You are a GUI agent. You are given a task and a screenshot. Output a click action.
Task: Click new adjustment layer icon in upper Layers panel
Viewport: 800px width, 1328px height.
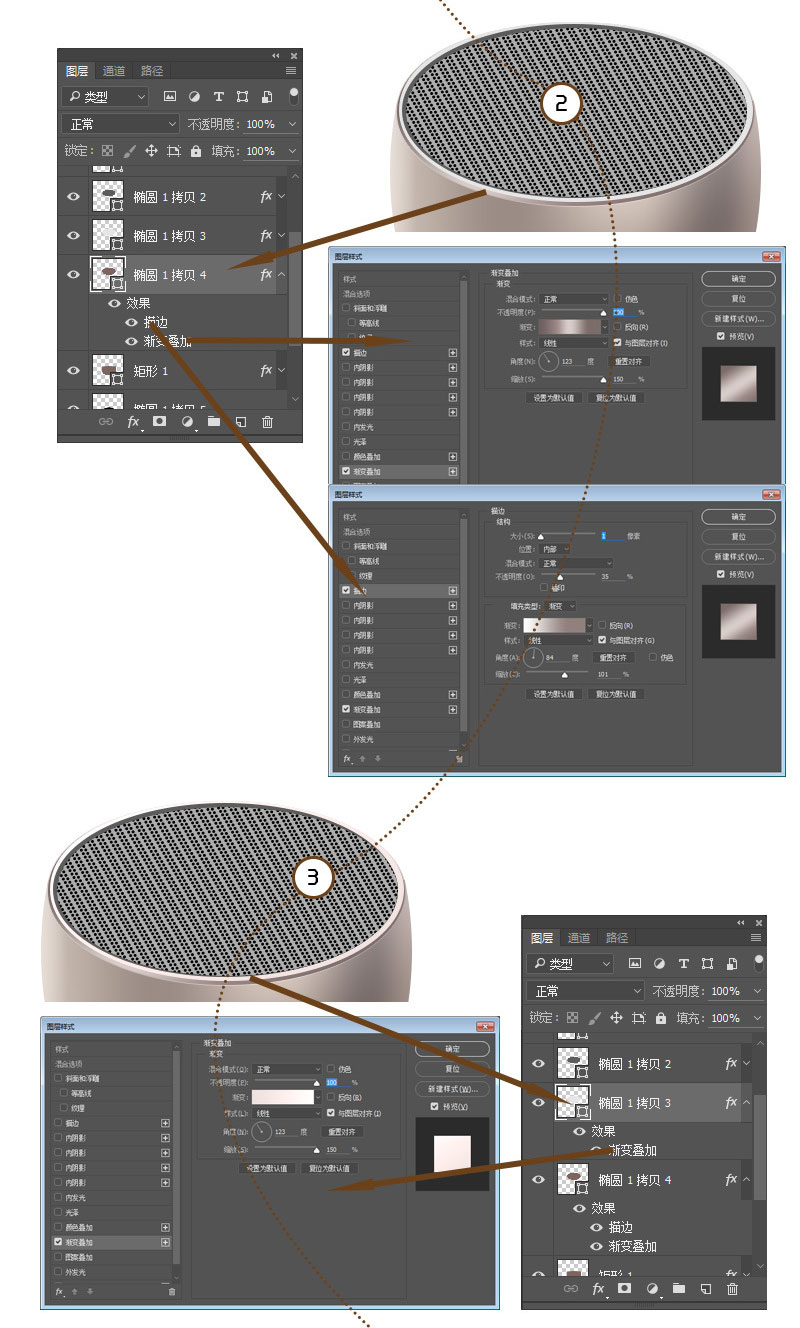pos(187,422)
